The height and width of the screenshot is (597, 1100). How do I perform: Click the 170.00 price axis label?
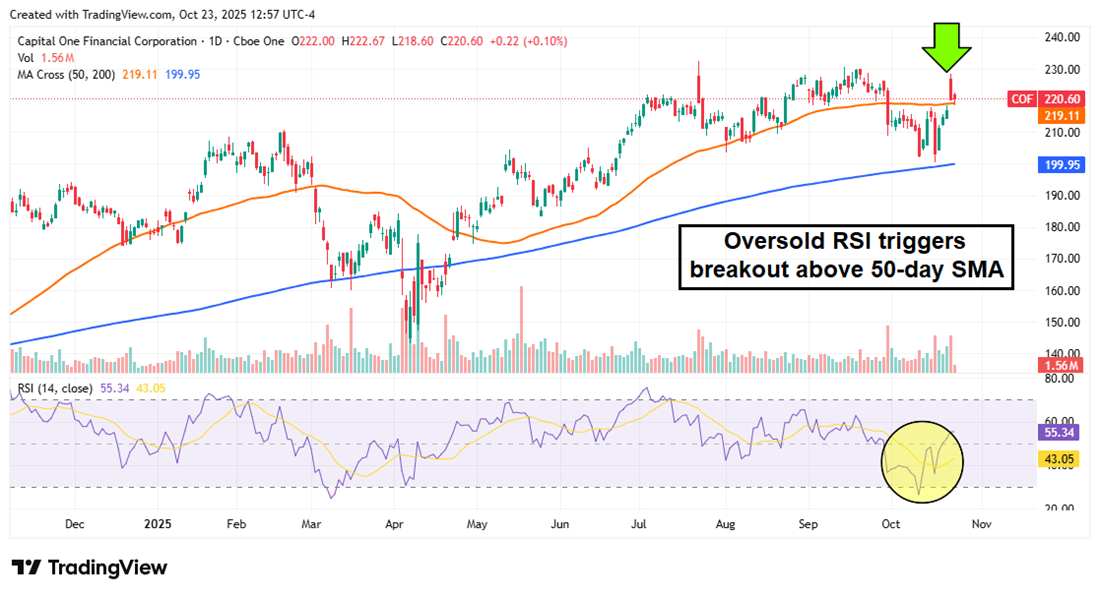pos(1062,259)
